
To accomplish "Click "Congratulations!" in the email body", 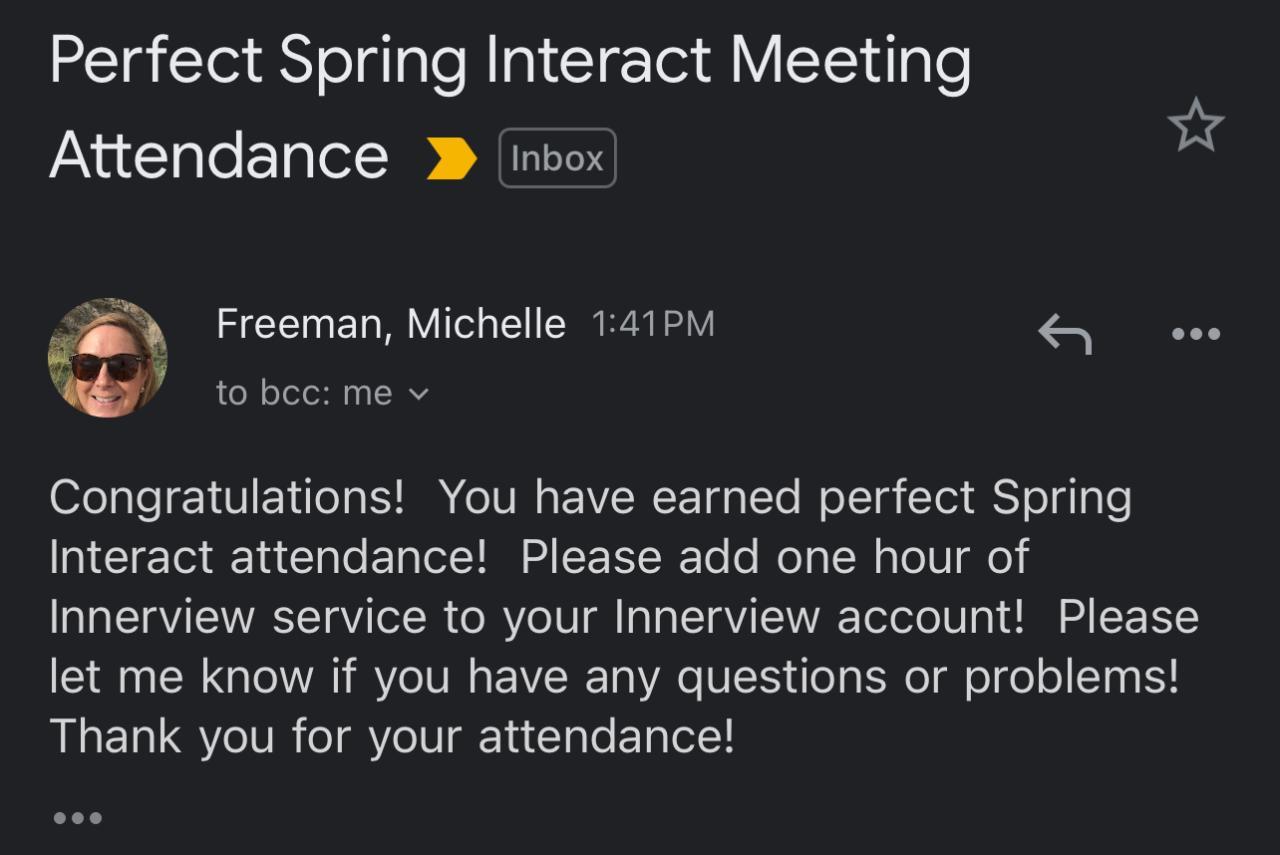I will click(x=226, y=498).
